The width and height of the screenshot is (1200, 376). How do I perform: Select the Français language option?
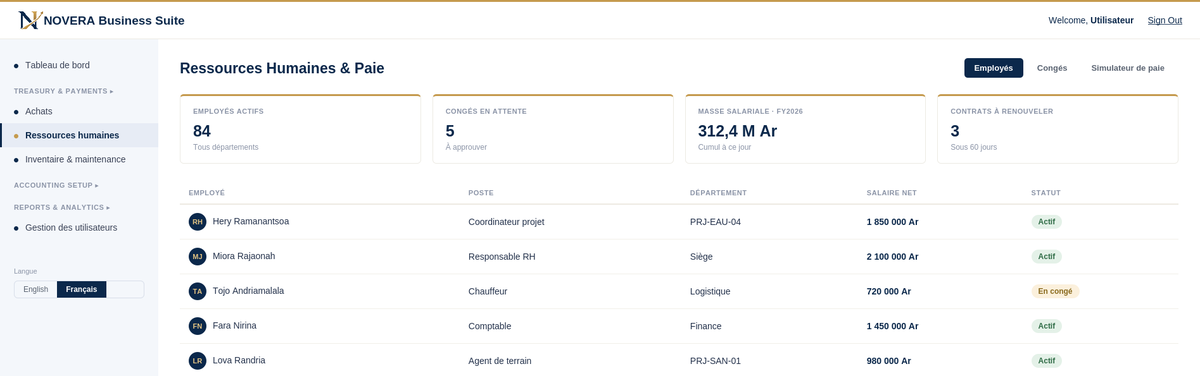pyautogui.click(x=81, y=289)
